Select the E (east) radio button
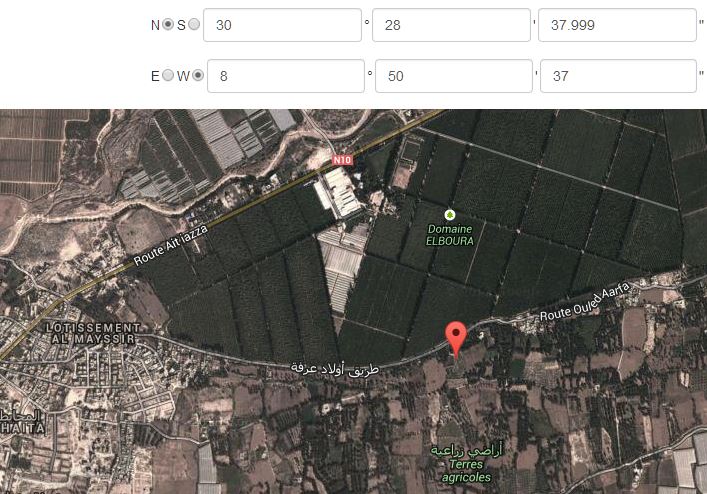 click(168, 75)
